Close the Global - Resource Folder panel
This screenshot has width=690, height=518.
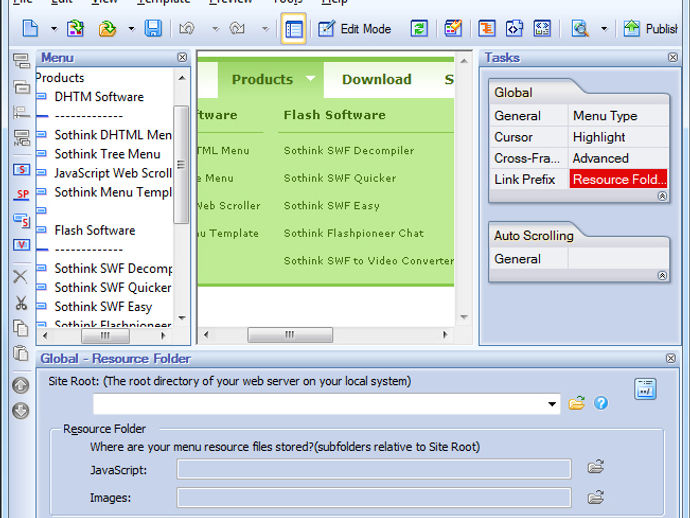[671, 358]
